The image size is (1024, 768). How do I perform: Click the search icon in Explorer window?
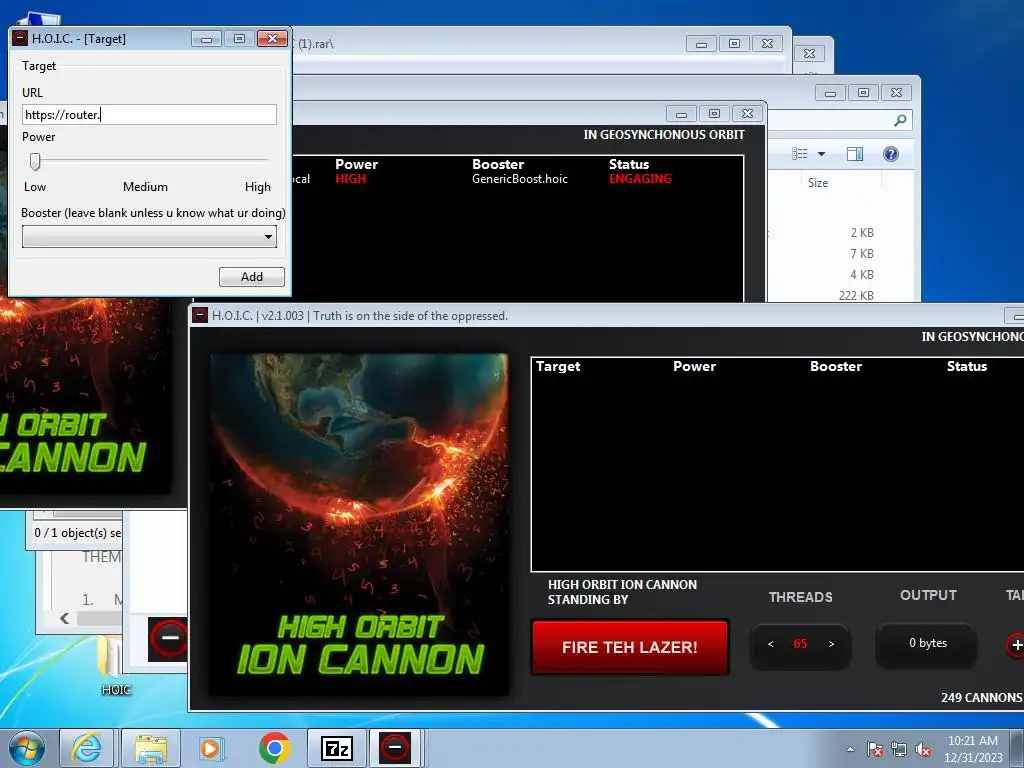tap(900, 120)
